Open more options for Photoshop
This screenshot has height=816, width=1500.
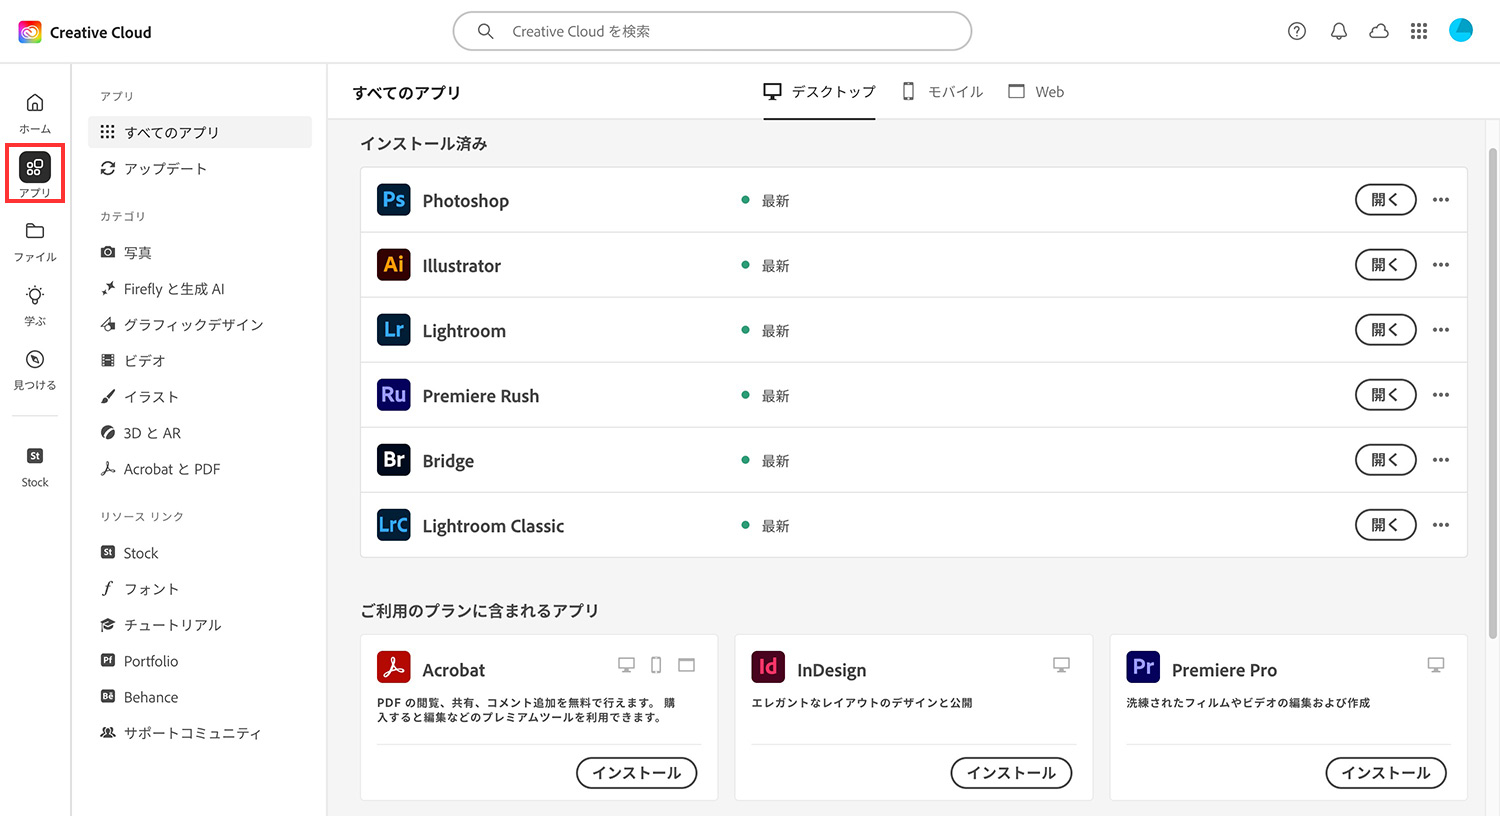1440,200
